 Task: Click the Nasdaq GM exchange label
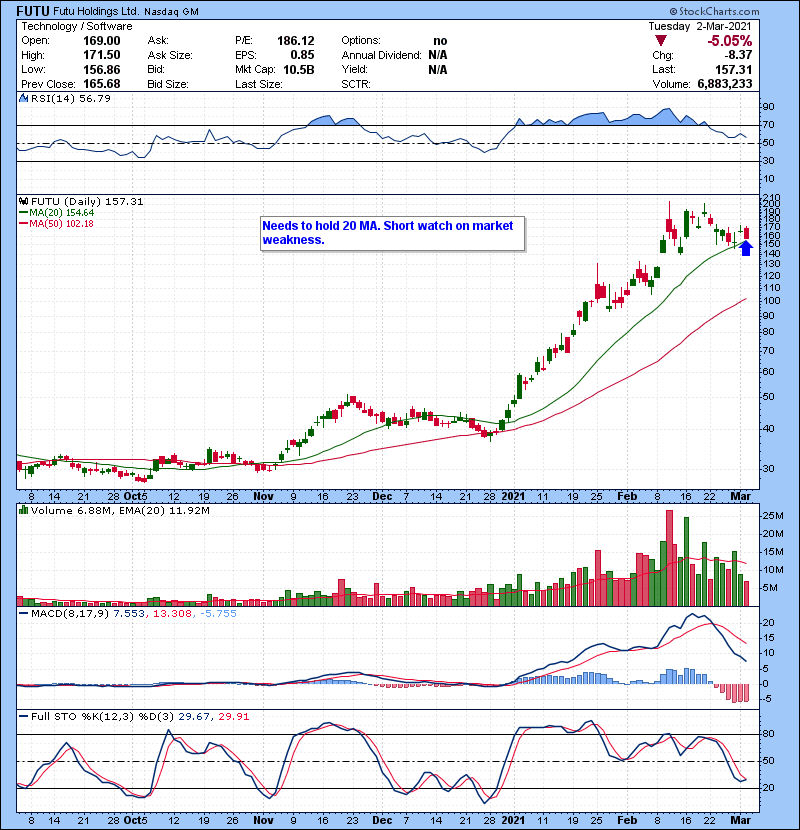tap(172, 12)
